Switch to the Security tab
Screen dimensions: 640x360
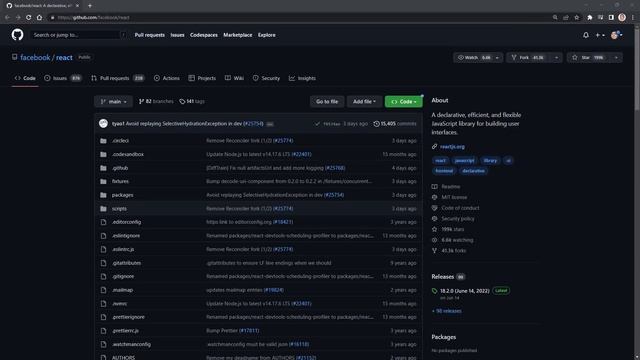266,78
